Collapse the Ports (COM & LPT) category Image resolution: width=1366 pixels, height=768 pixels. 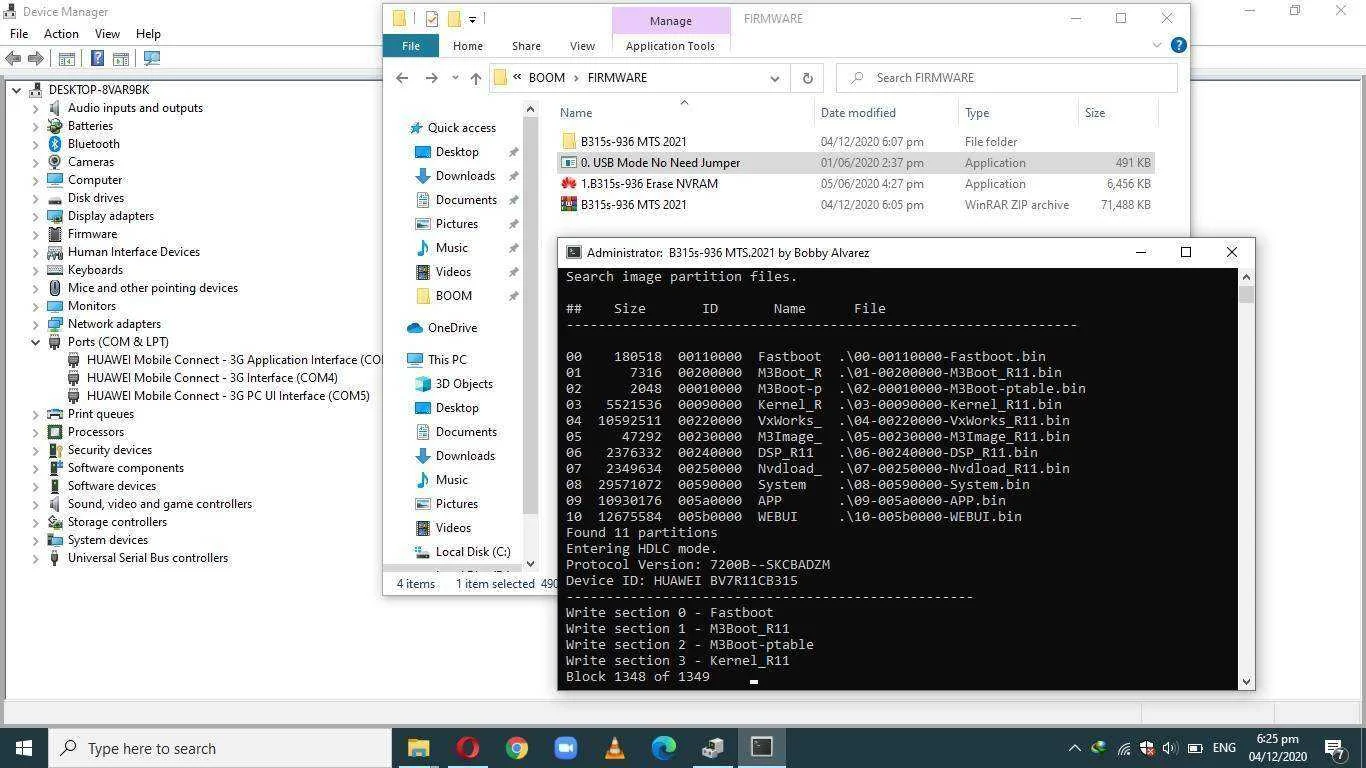tap(35, 342)
